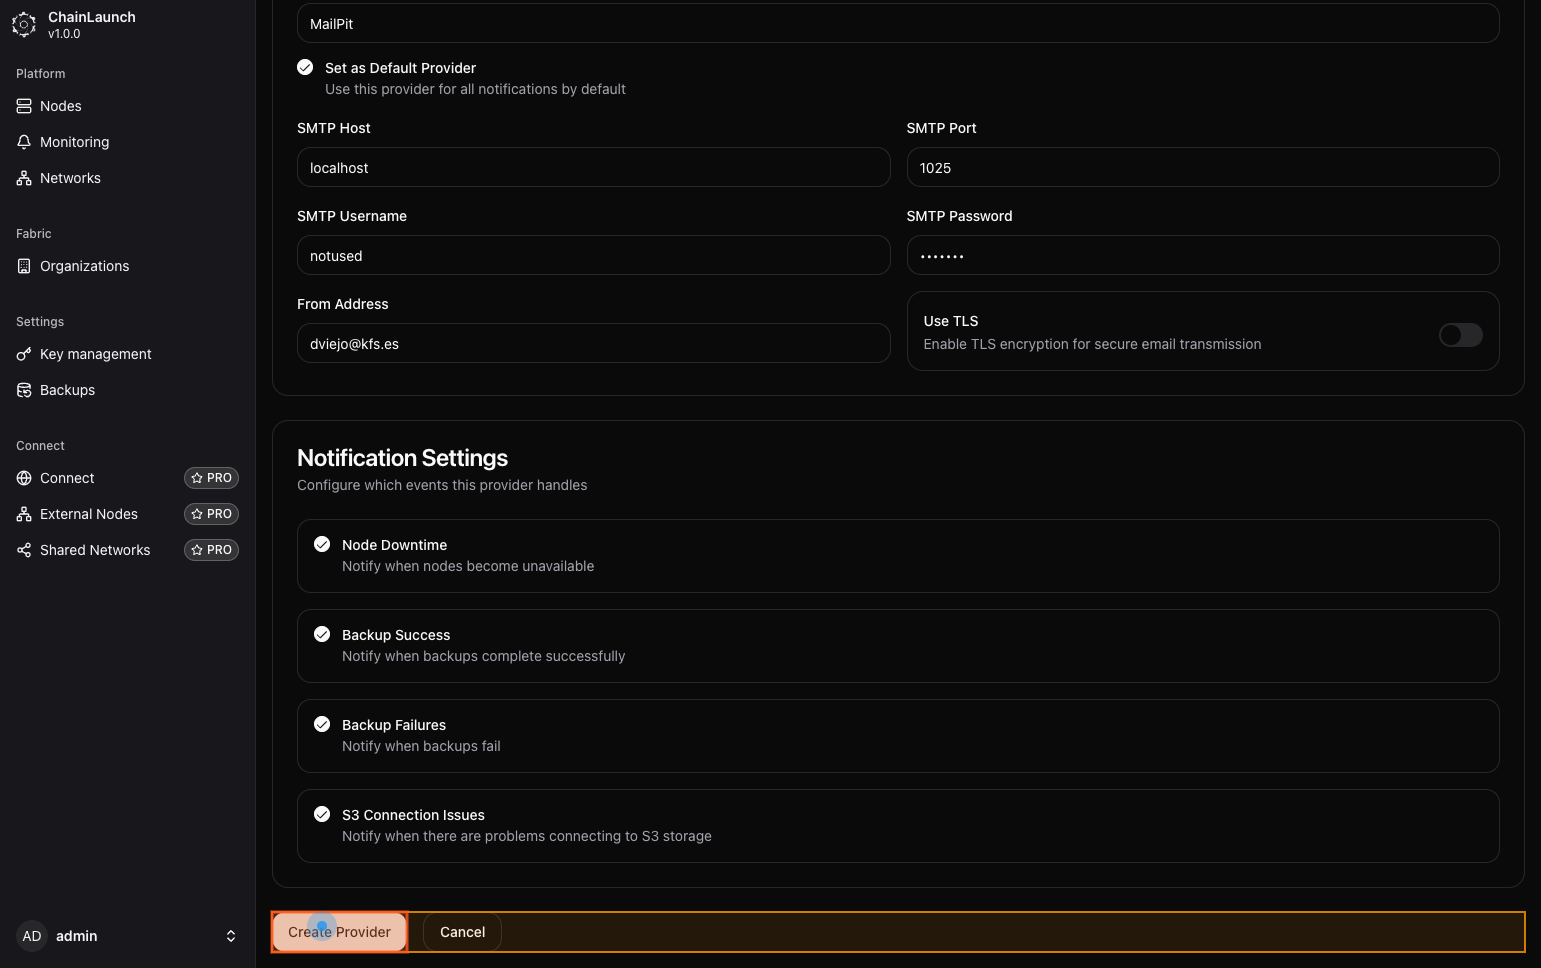Expand the admin user menu chevron
Viewport: 1541px width, 968px height.
[231, 936]
